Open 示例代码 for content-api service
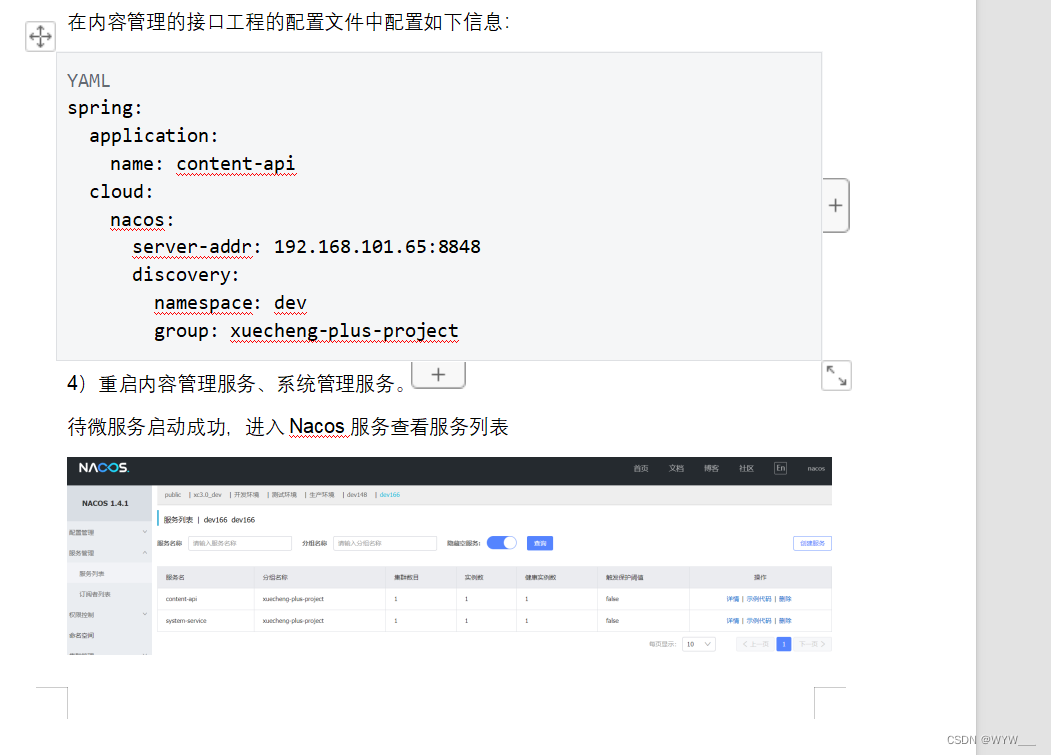 (x=759, y=599)
